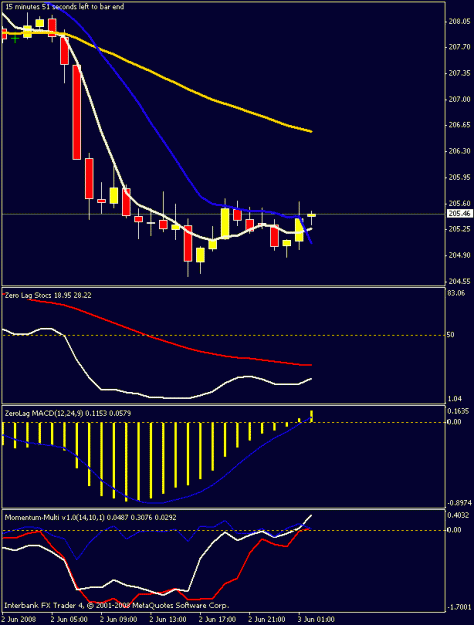This screenshot has width=474, height=625.
Task: Click the 2 Jun 2008 time axis label
Action: pos(19,619)
